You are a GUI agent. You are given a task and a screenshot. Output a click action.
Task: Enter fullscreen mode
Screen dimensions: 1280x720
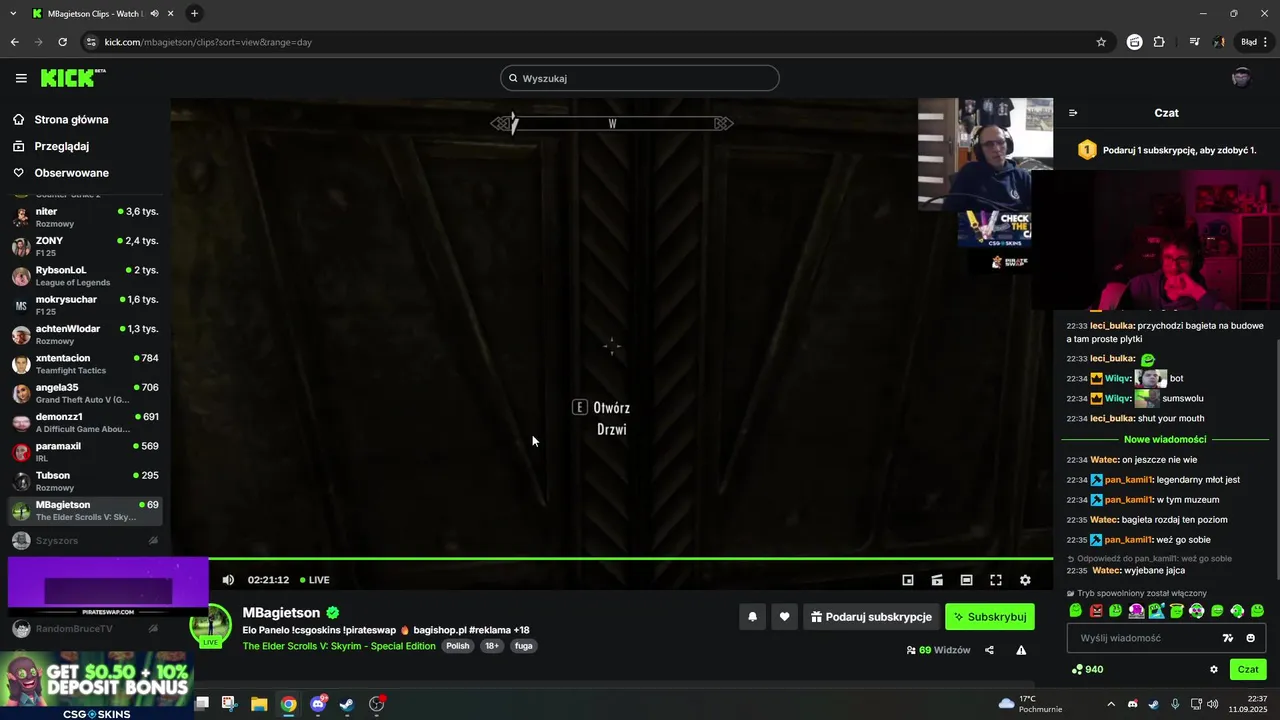click(x=996, y=580)
